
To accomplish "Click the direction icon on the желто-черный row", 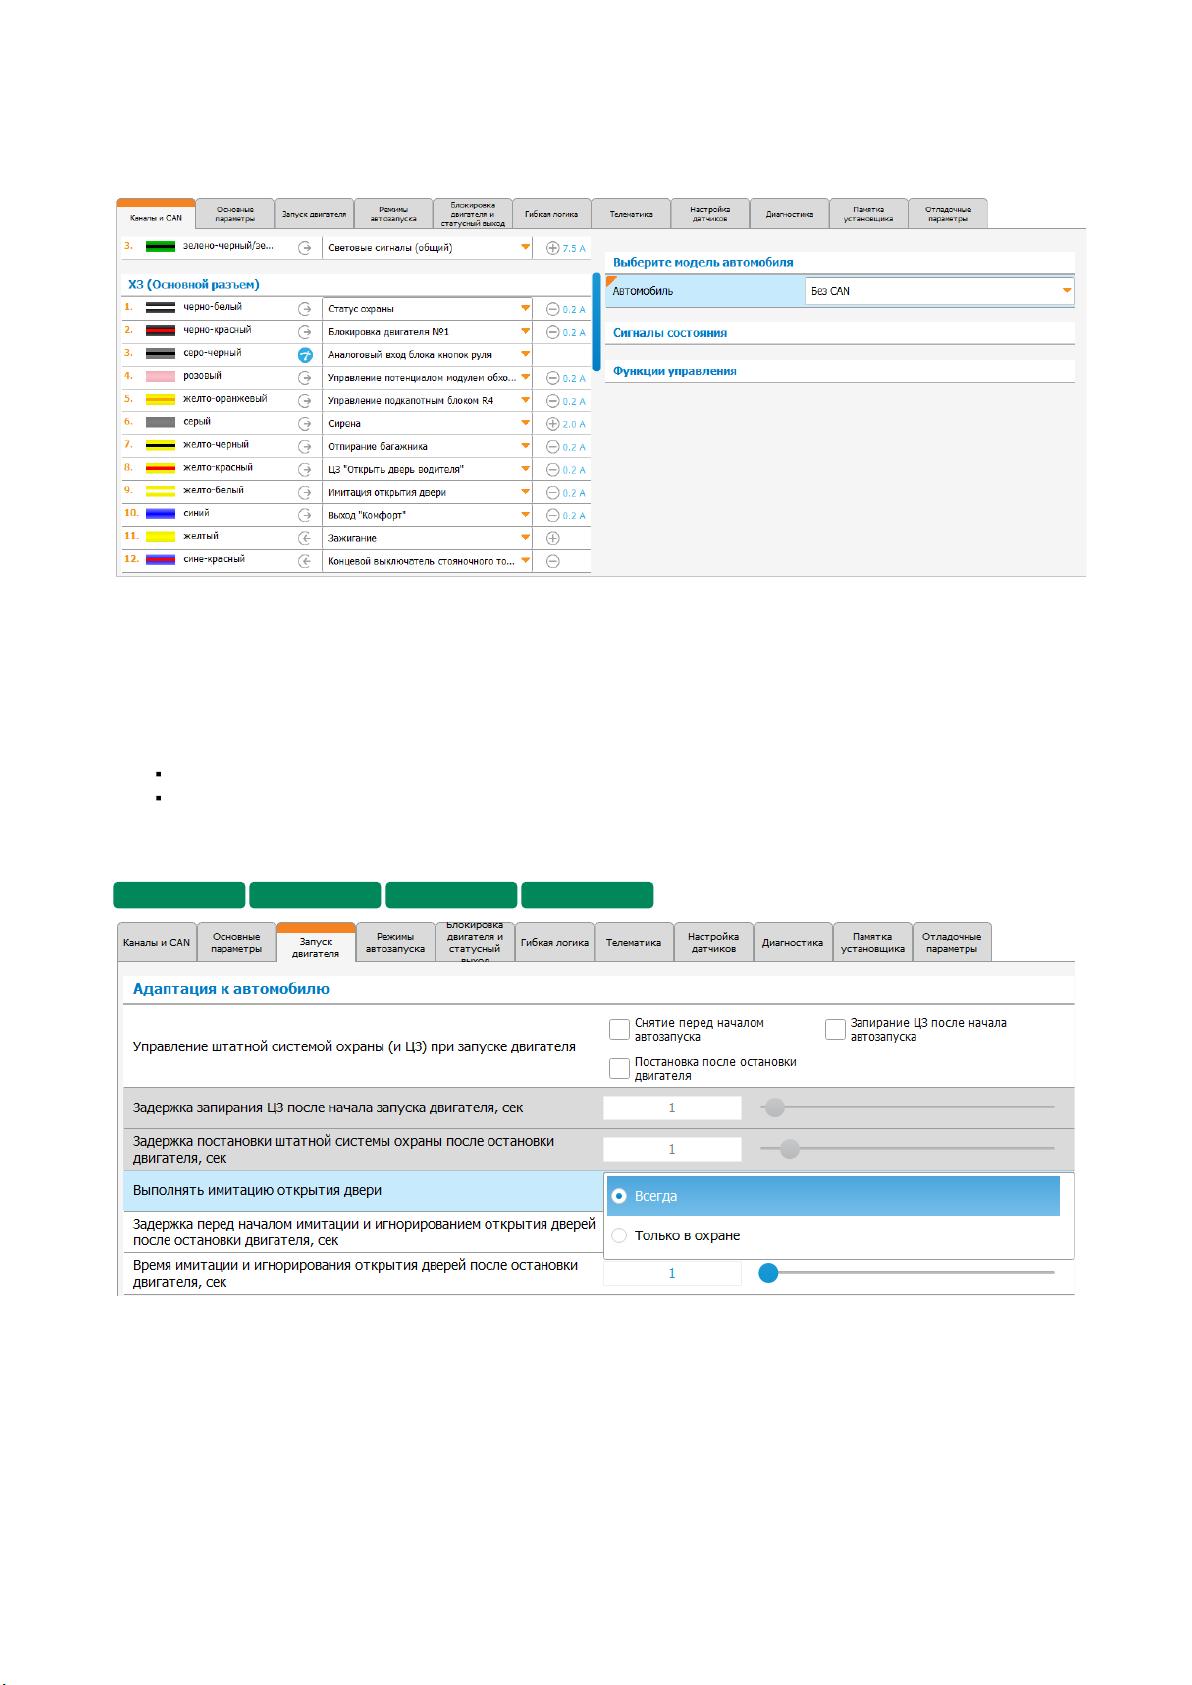I will [x=305, y=447].
